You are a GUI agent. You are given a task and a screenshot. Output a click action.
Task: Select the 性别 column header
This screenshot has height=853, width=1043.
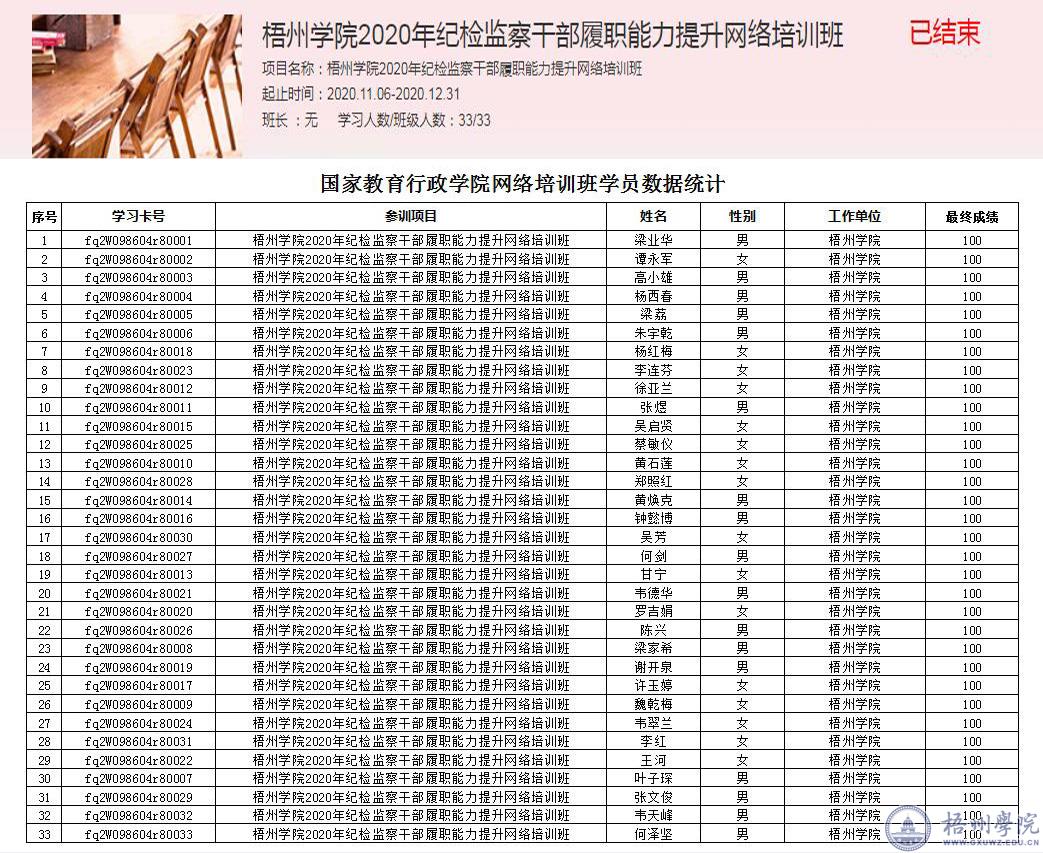[x=742, y=216]
